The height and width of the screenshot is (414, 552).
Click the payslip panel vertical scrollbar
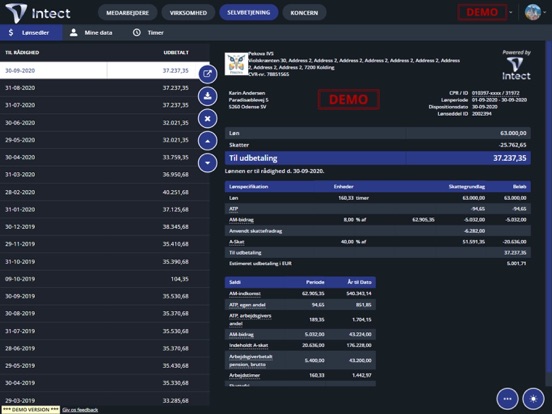(x=548, y=208)
